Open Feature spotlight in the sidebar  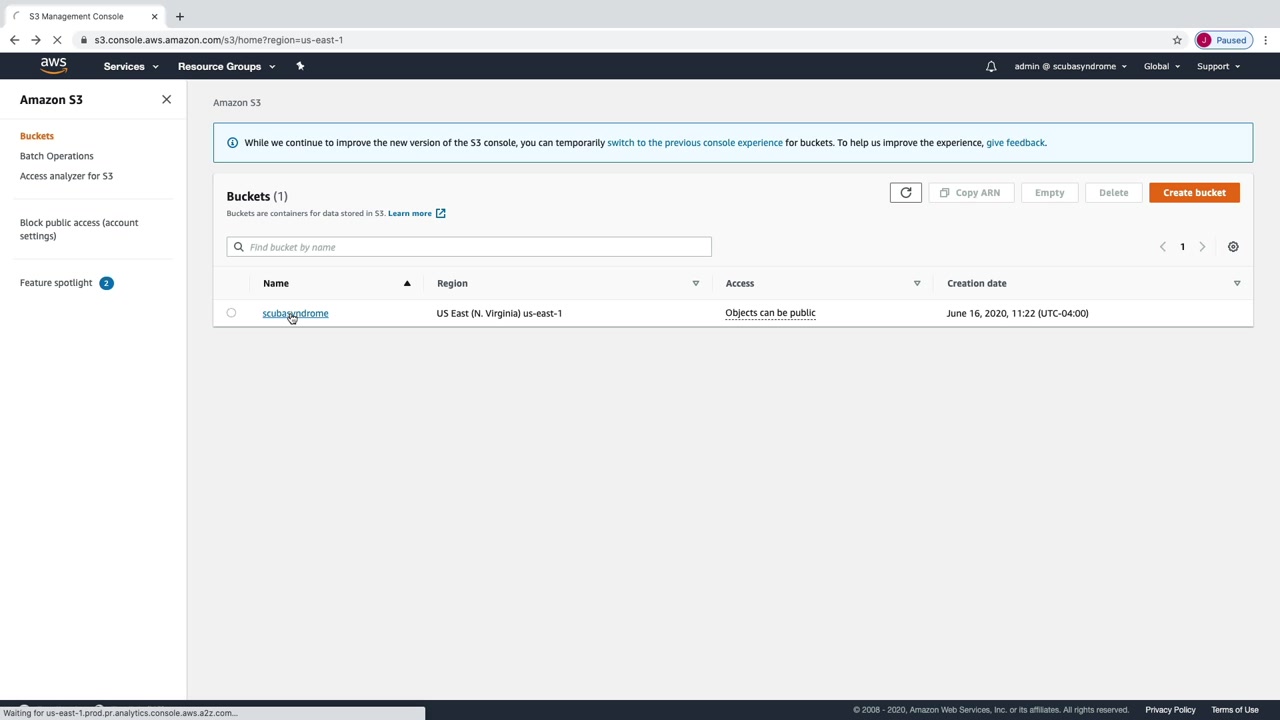[56, 283]
